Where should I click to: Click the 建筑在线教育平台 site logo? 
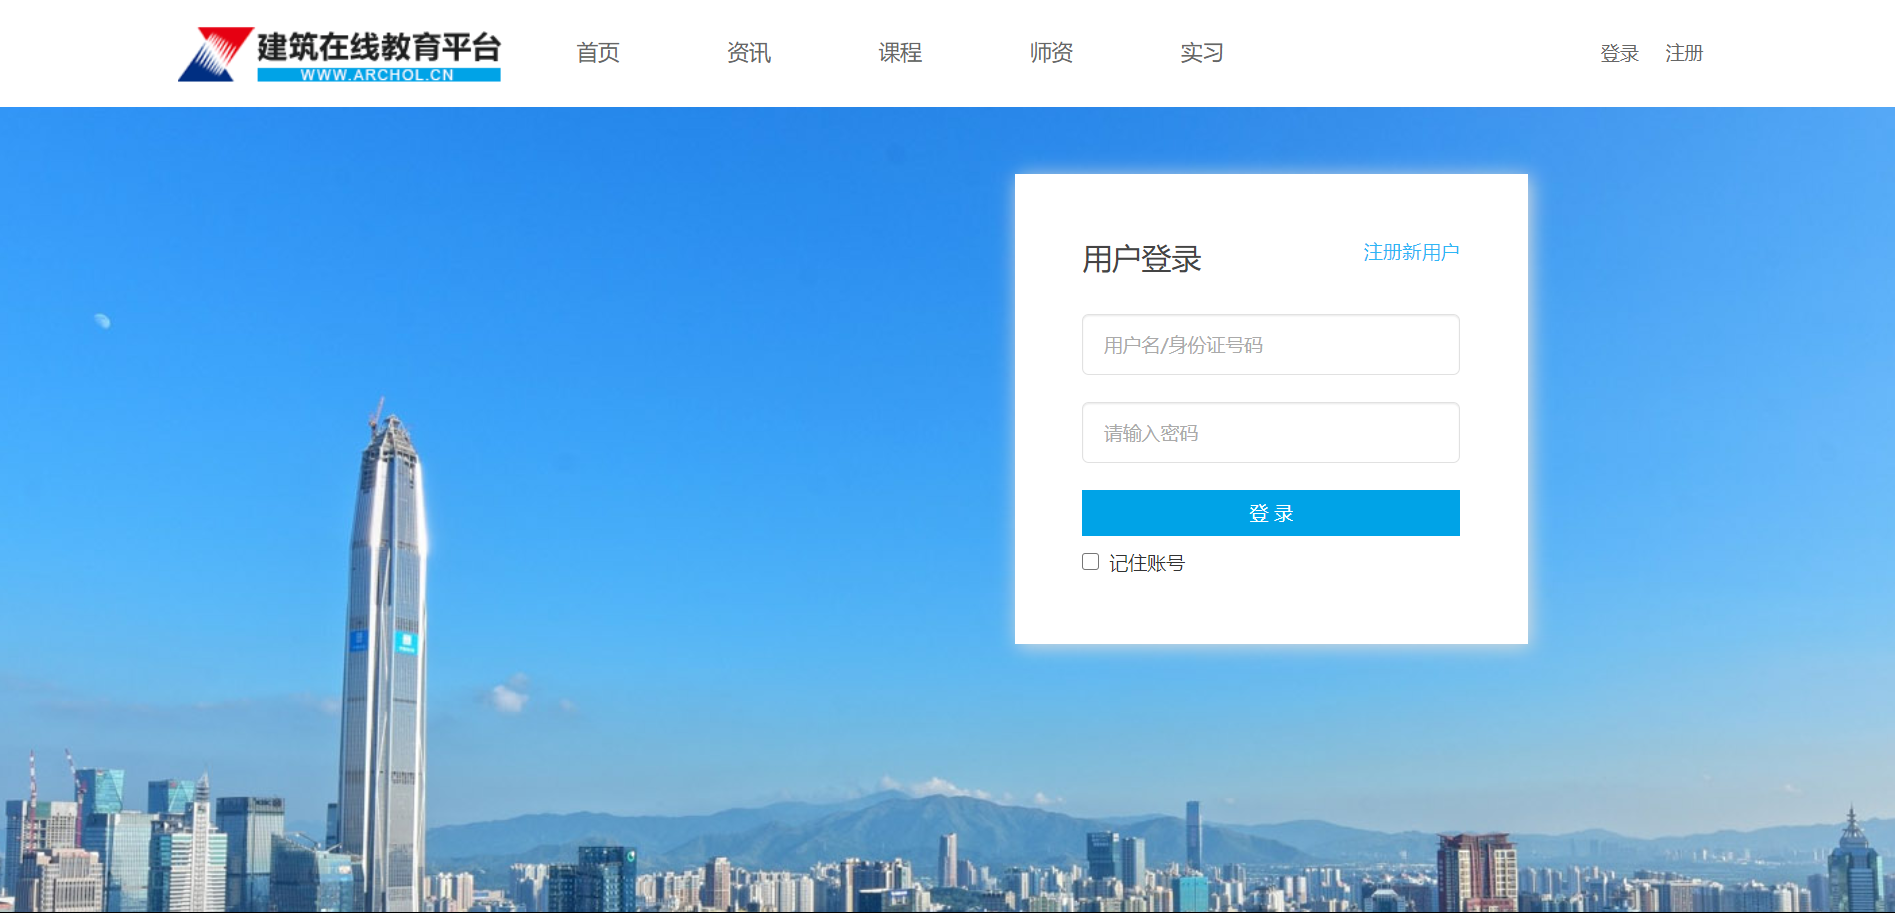tap(339, 54)
